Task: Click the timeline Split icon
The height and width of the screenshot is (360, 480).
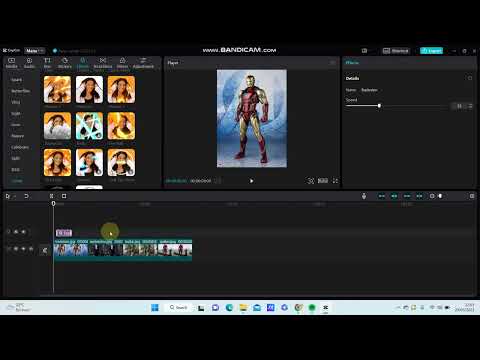Action: 51,196
